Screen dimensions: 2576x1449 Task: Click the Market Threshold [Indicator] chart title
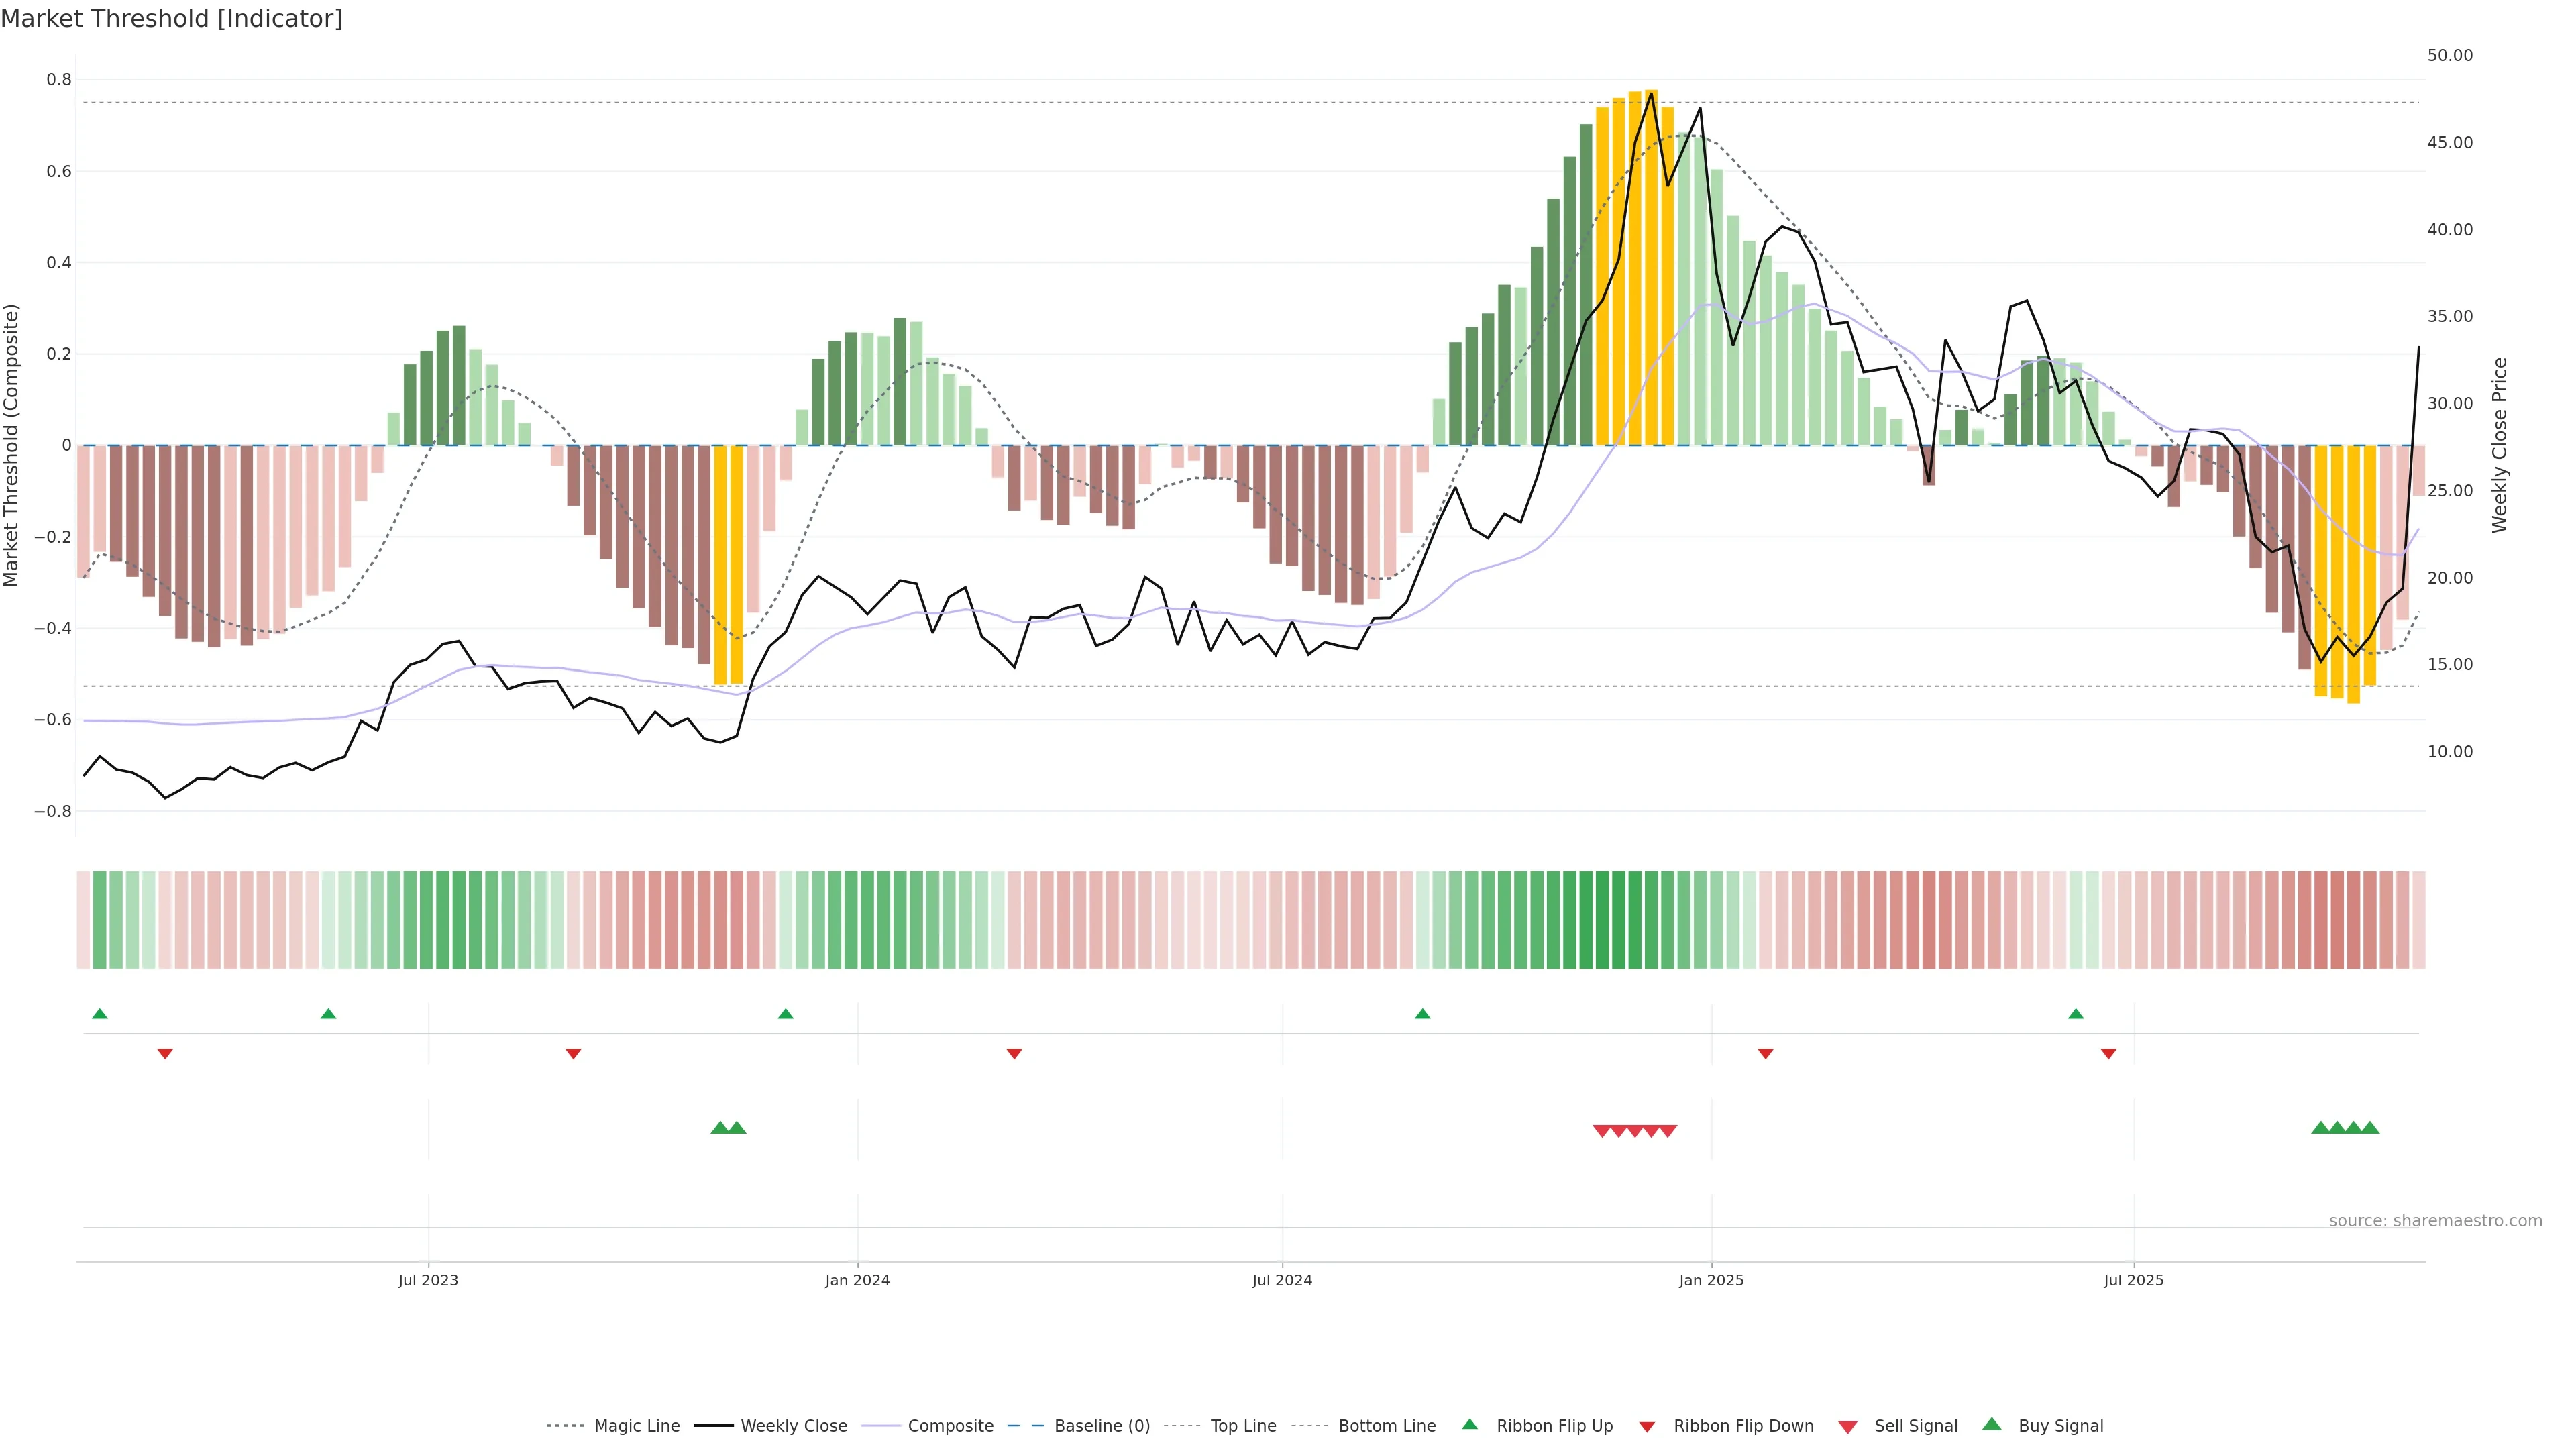click(171, 19)
